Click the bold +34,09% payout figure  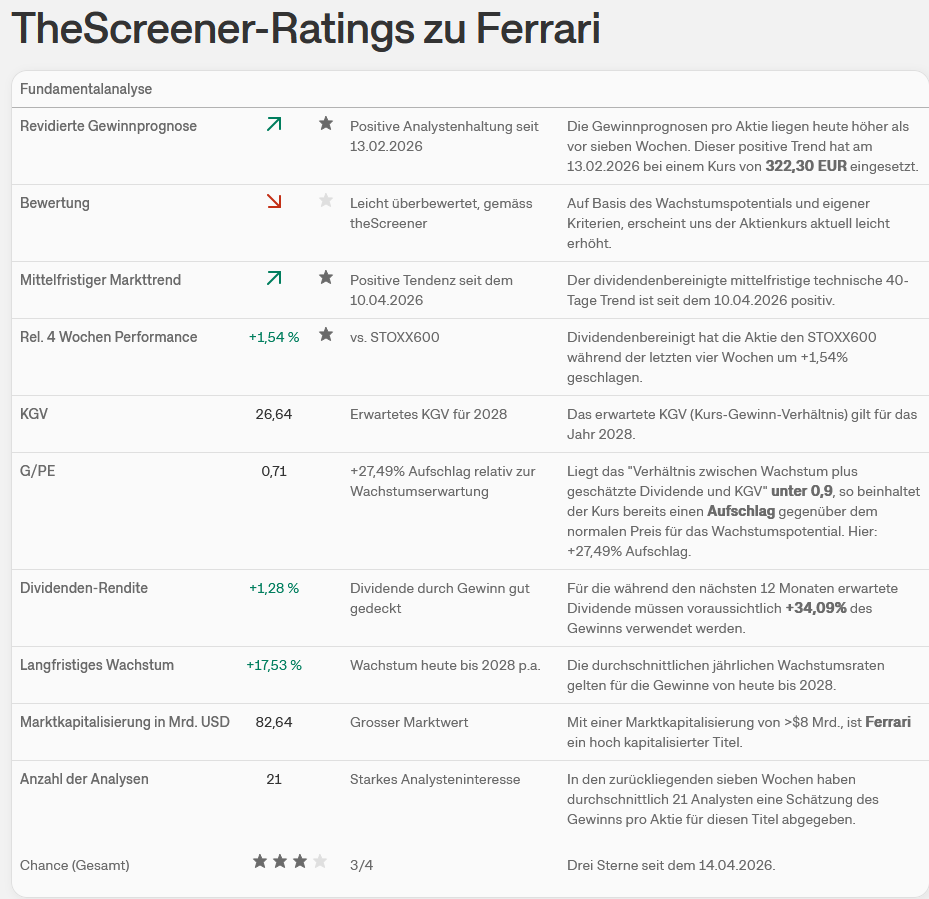[x=816, y=608]
